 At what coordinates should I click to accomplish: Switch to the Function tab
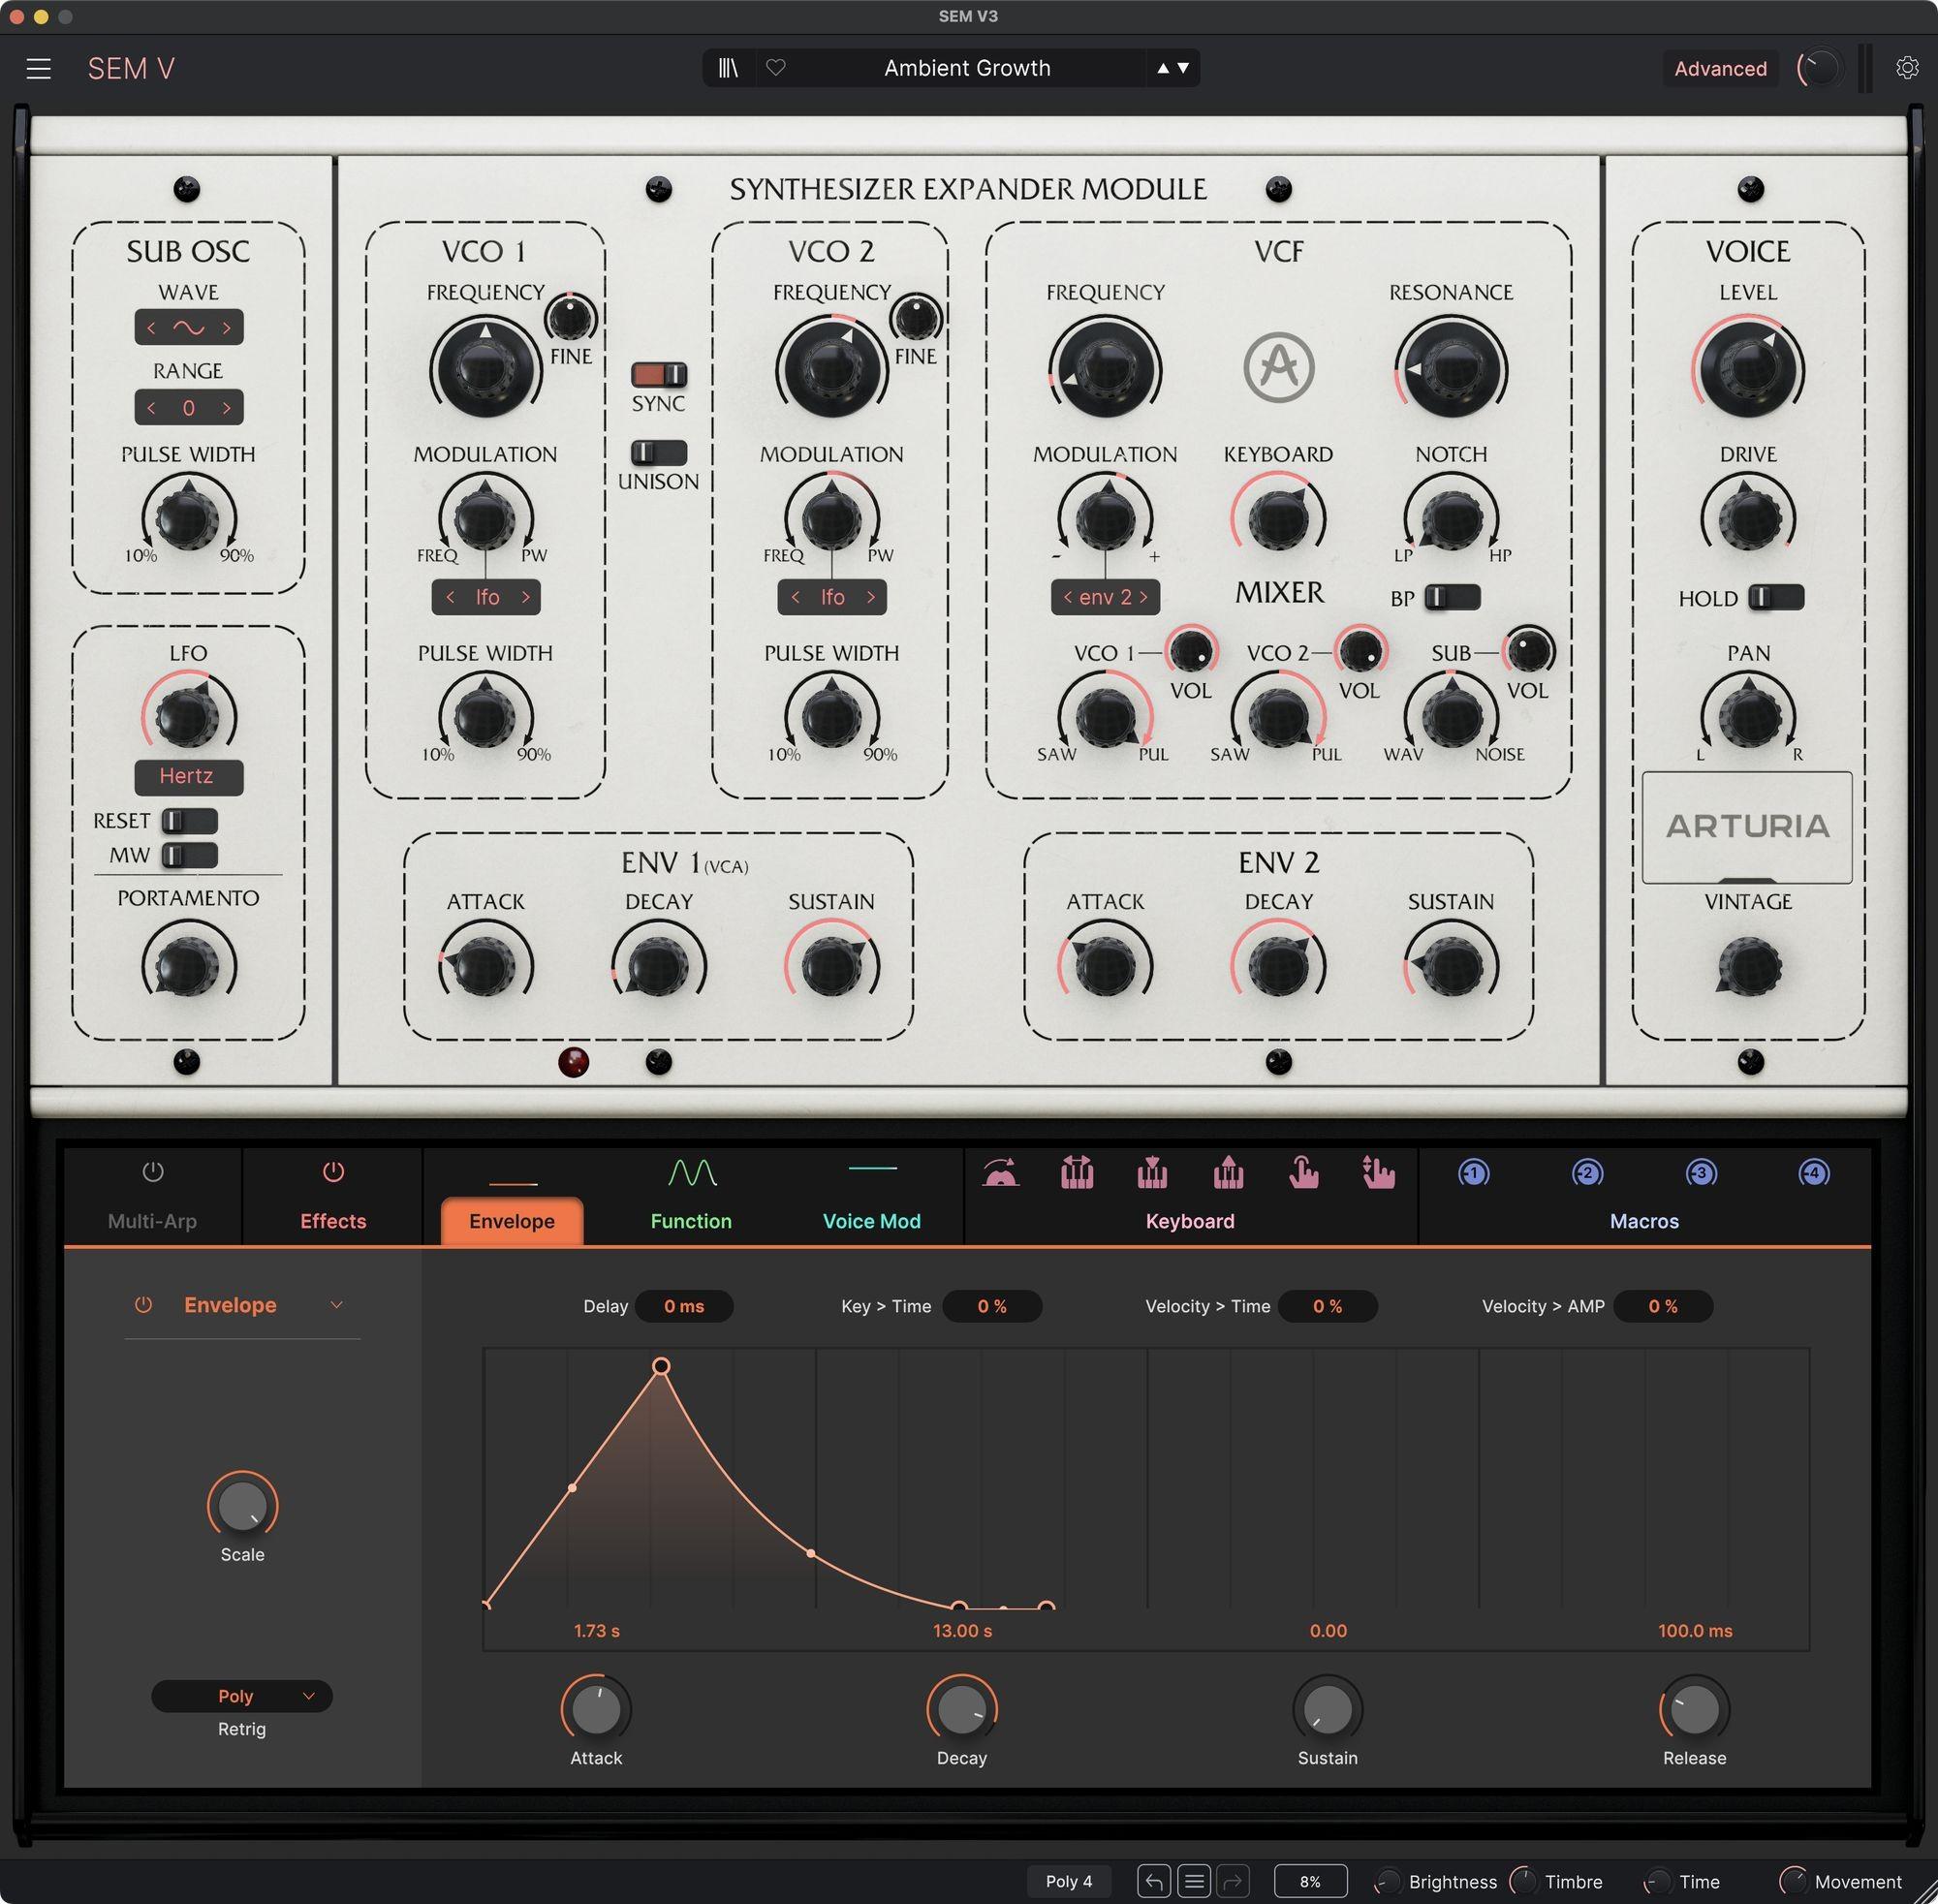pyautogui.click(x=691, y=1220)
